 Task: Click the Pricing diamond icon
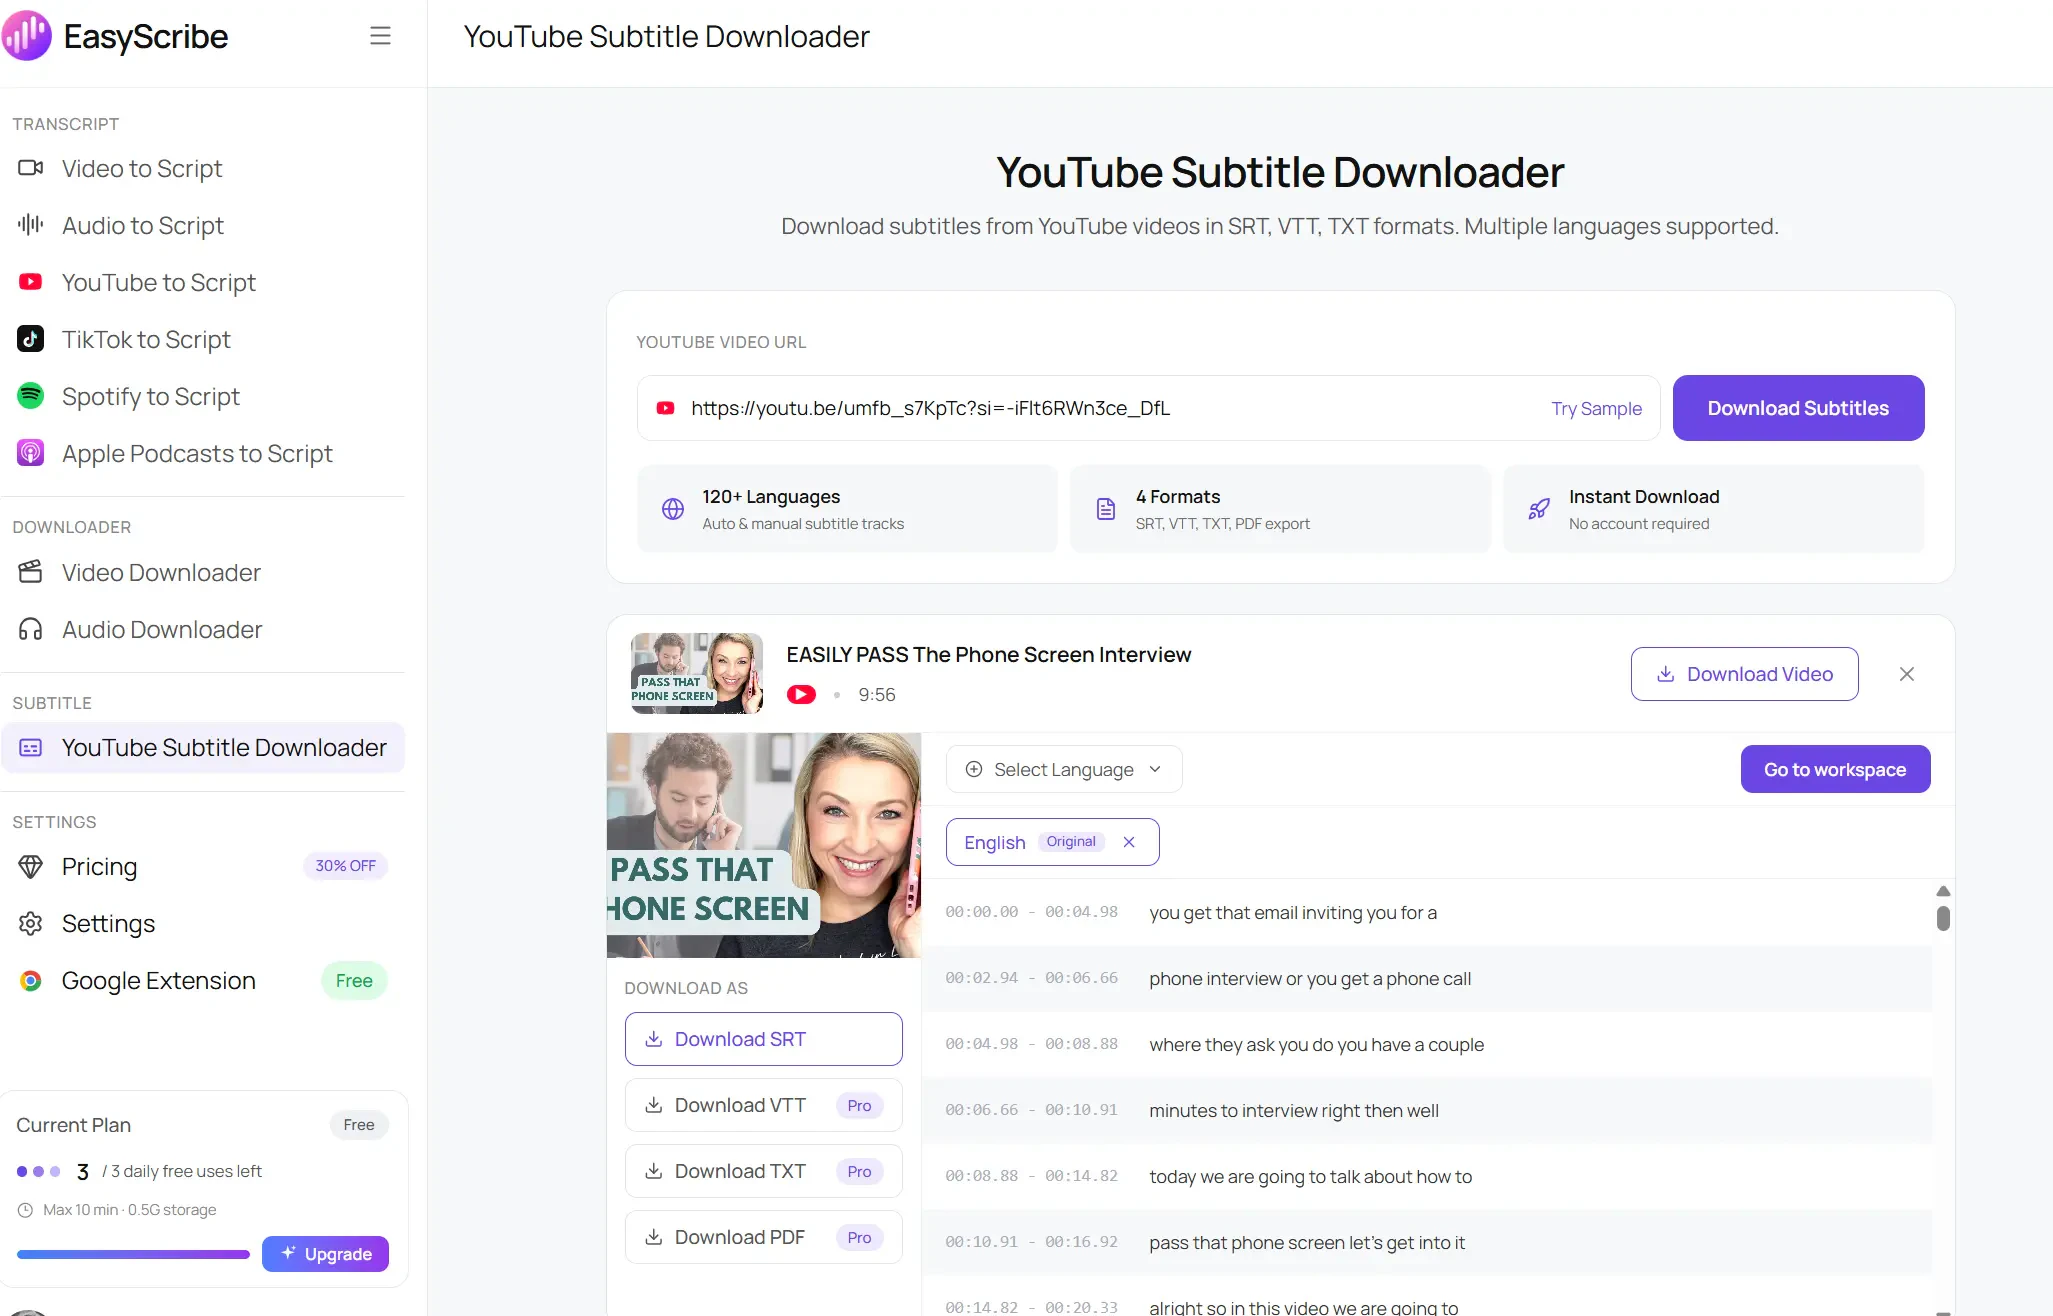click(x=31, y=866)
